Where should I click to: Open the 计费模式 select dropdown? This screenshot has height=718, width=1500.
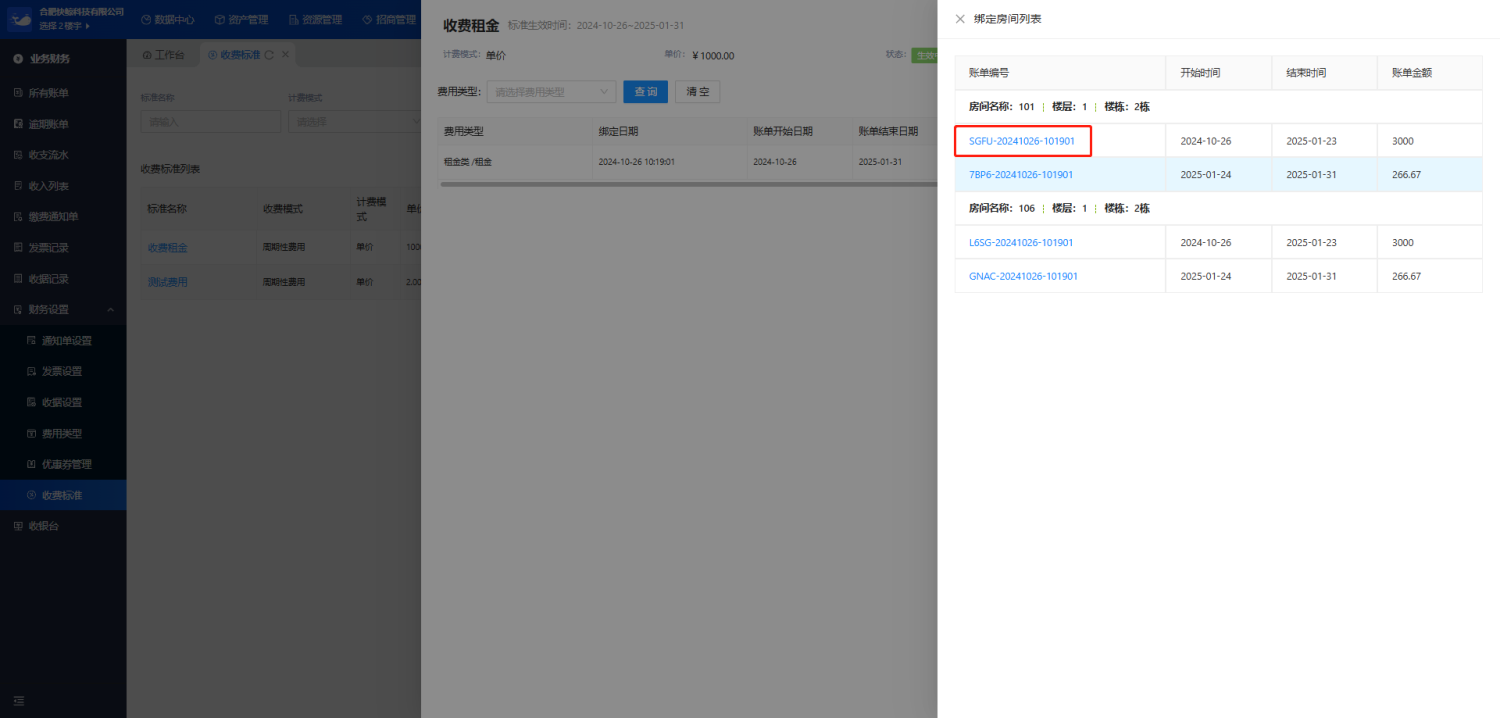[x=354, y=122]
